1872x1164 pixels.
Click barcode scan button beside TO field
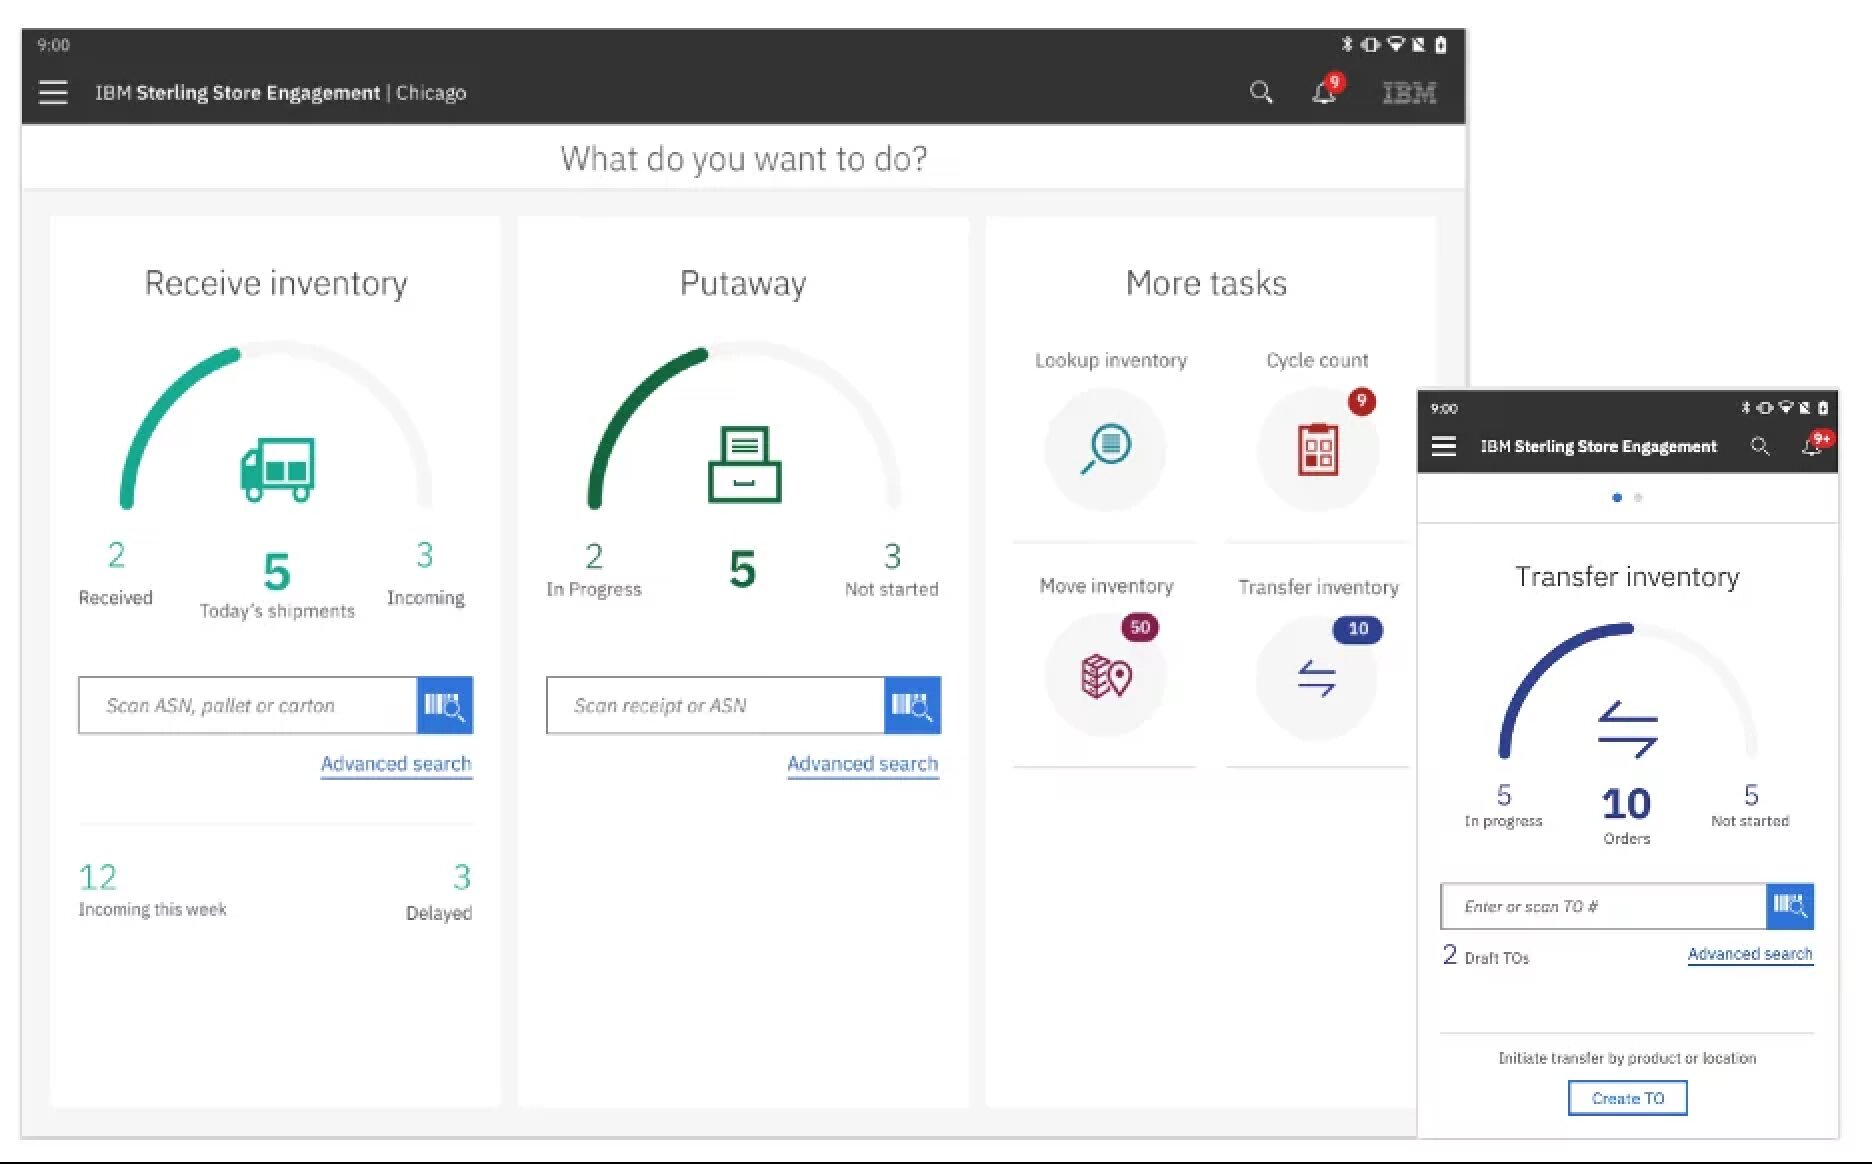coord(1789,906)
